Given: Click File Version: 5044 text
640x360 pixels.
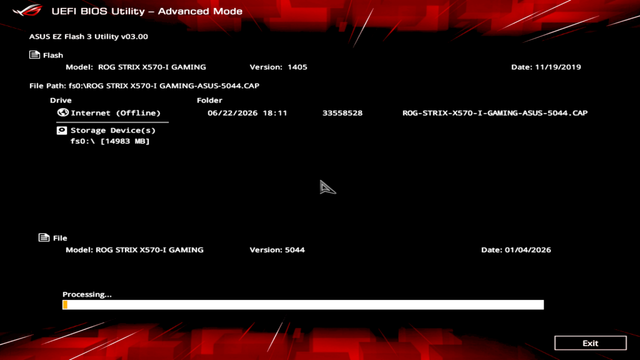Looking at the screenshot, I should [277, 250].
